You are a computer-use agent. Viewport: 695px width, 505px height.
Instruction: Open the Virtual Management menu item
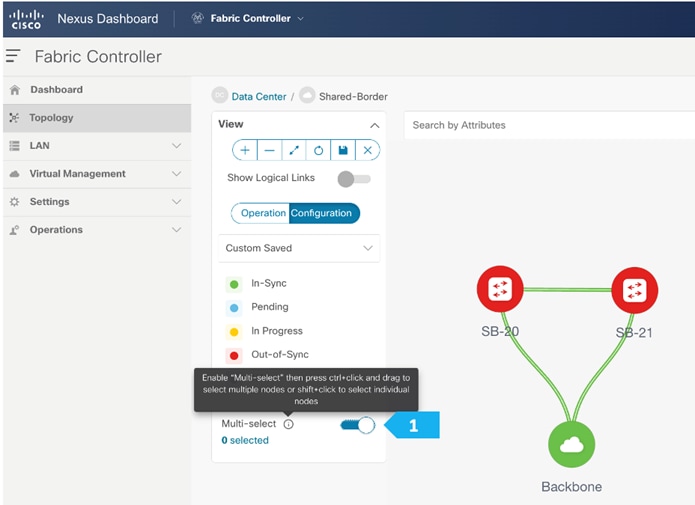coord(97,174)
